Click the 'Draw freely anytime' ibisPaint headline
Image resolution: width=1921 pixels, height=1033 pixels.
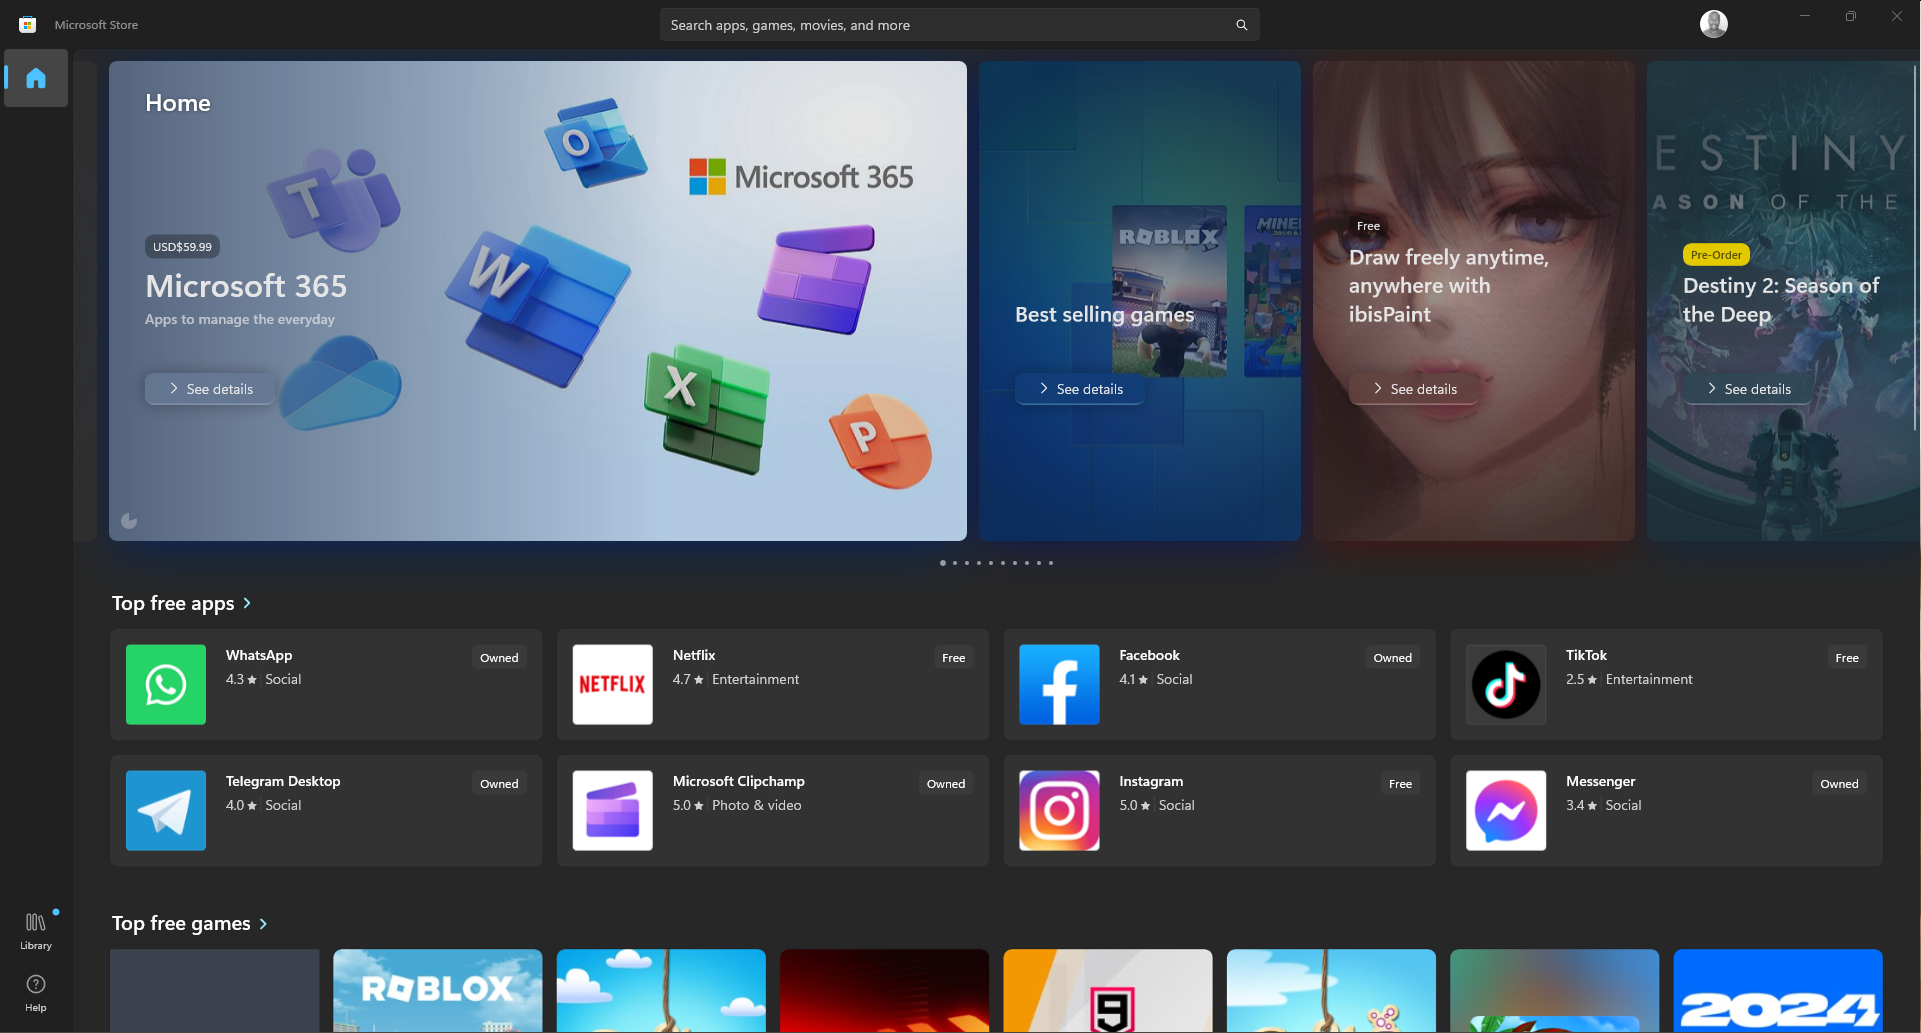[1449, 286]
